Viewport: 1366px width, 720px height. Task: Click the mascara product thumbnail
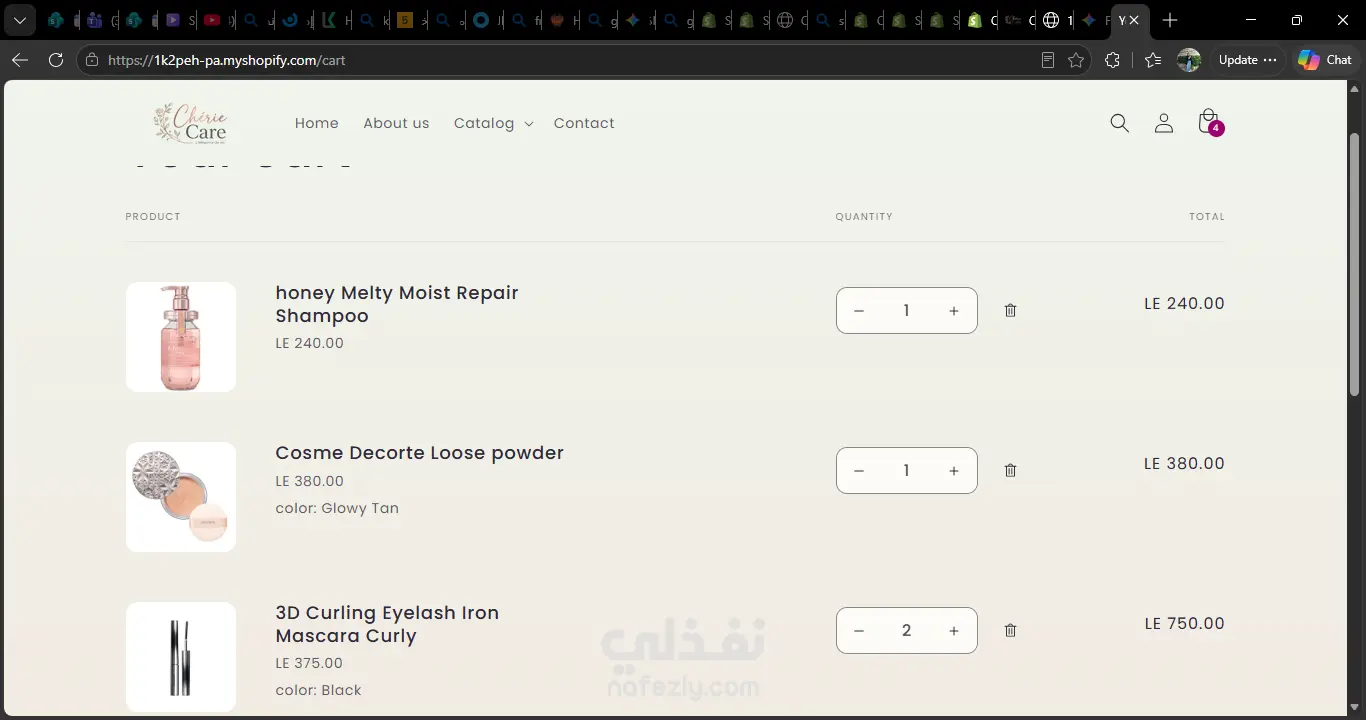click(181, 657)
